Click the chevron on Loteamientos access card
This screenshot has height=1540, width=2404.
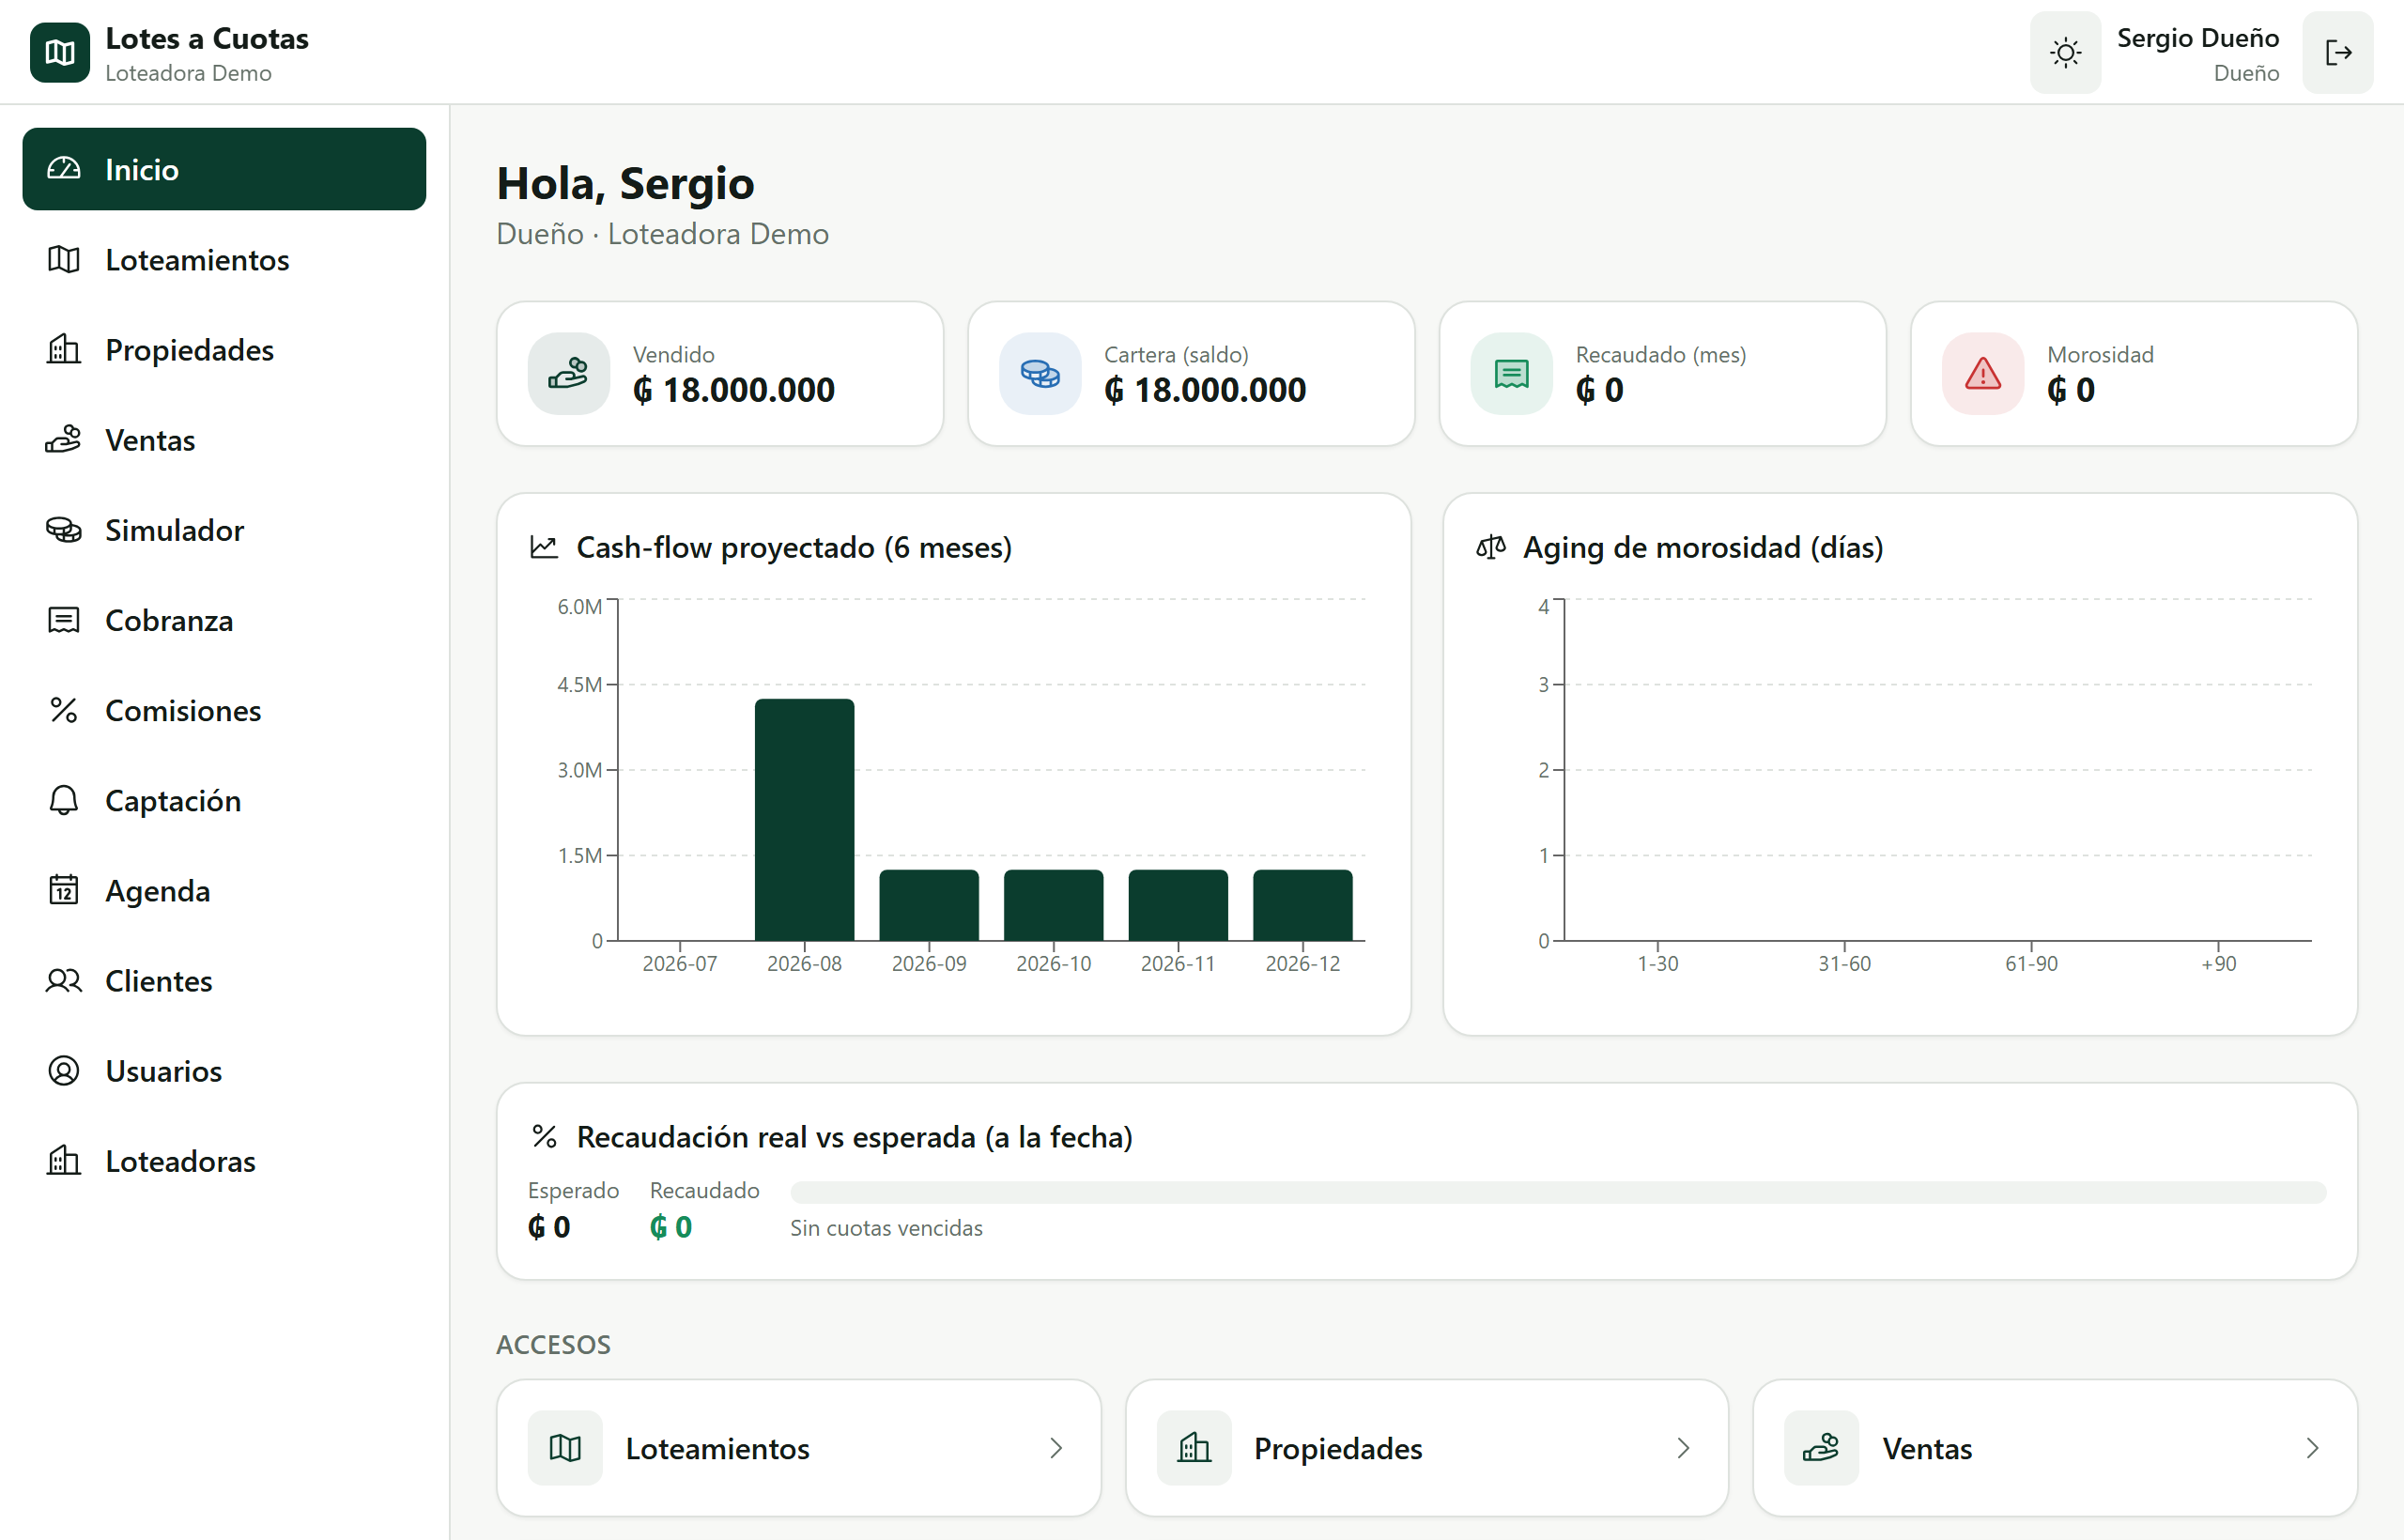(x=1056, y=1448)
